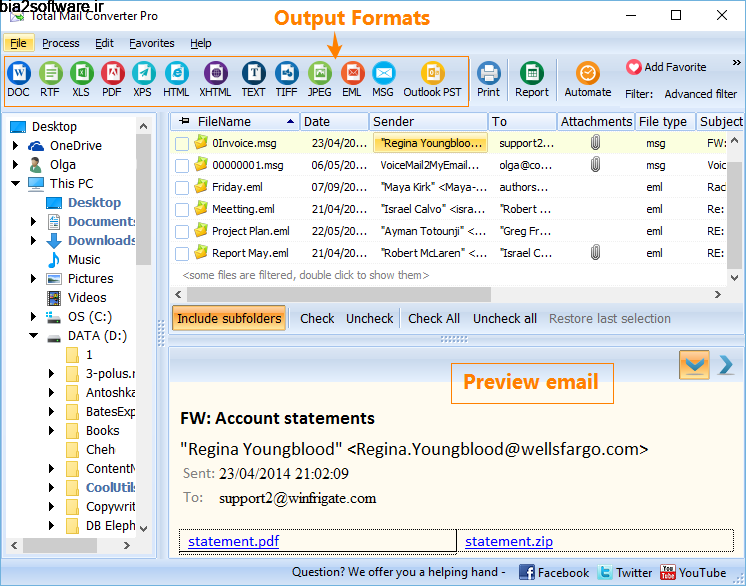The width and height of the screenshot is (746, 586).
Task: Select RTF output format
Action: [x=50, y=79]
